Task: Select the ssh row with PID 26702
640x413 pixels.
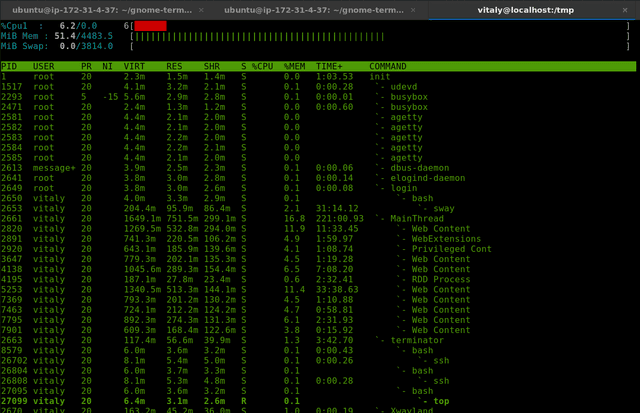Action: coord(318,361)
